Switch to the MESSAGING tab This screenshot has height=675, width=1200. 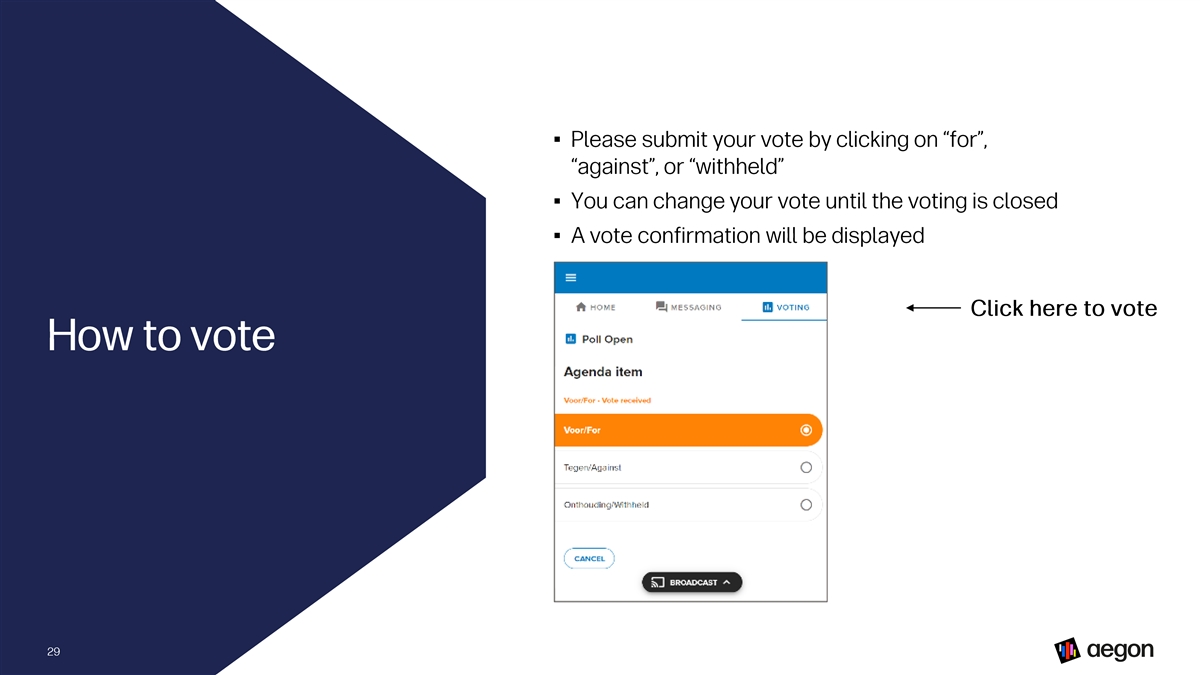click(688, 307)
